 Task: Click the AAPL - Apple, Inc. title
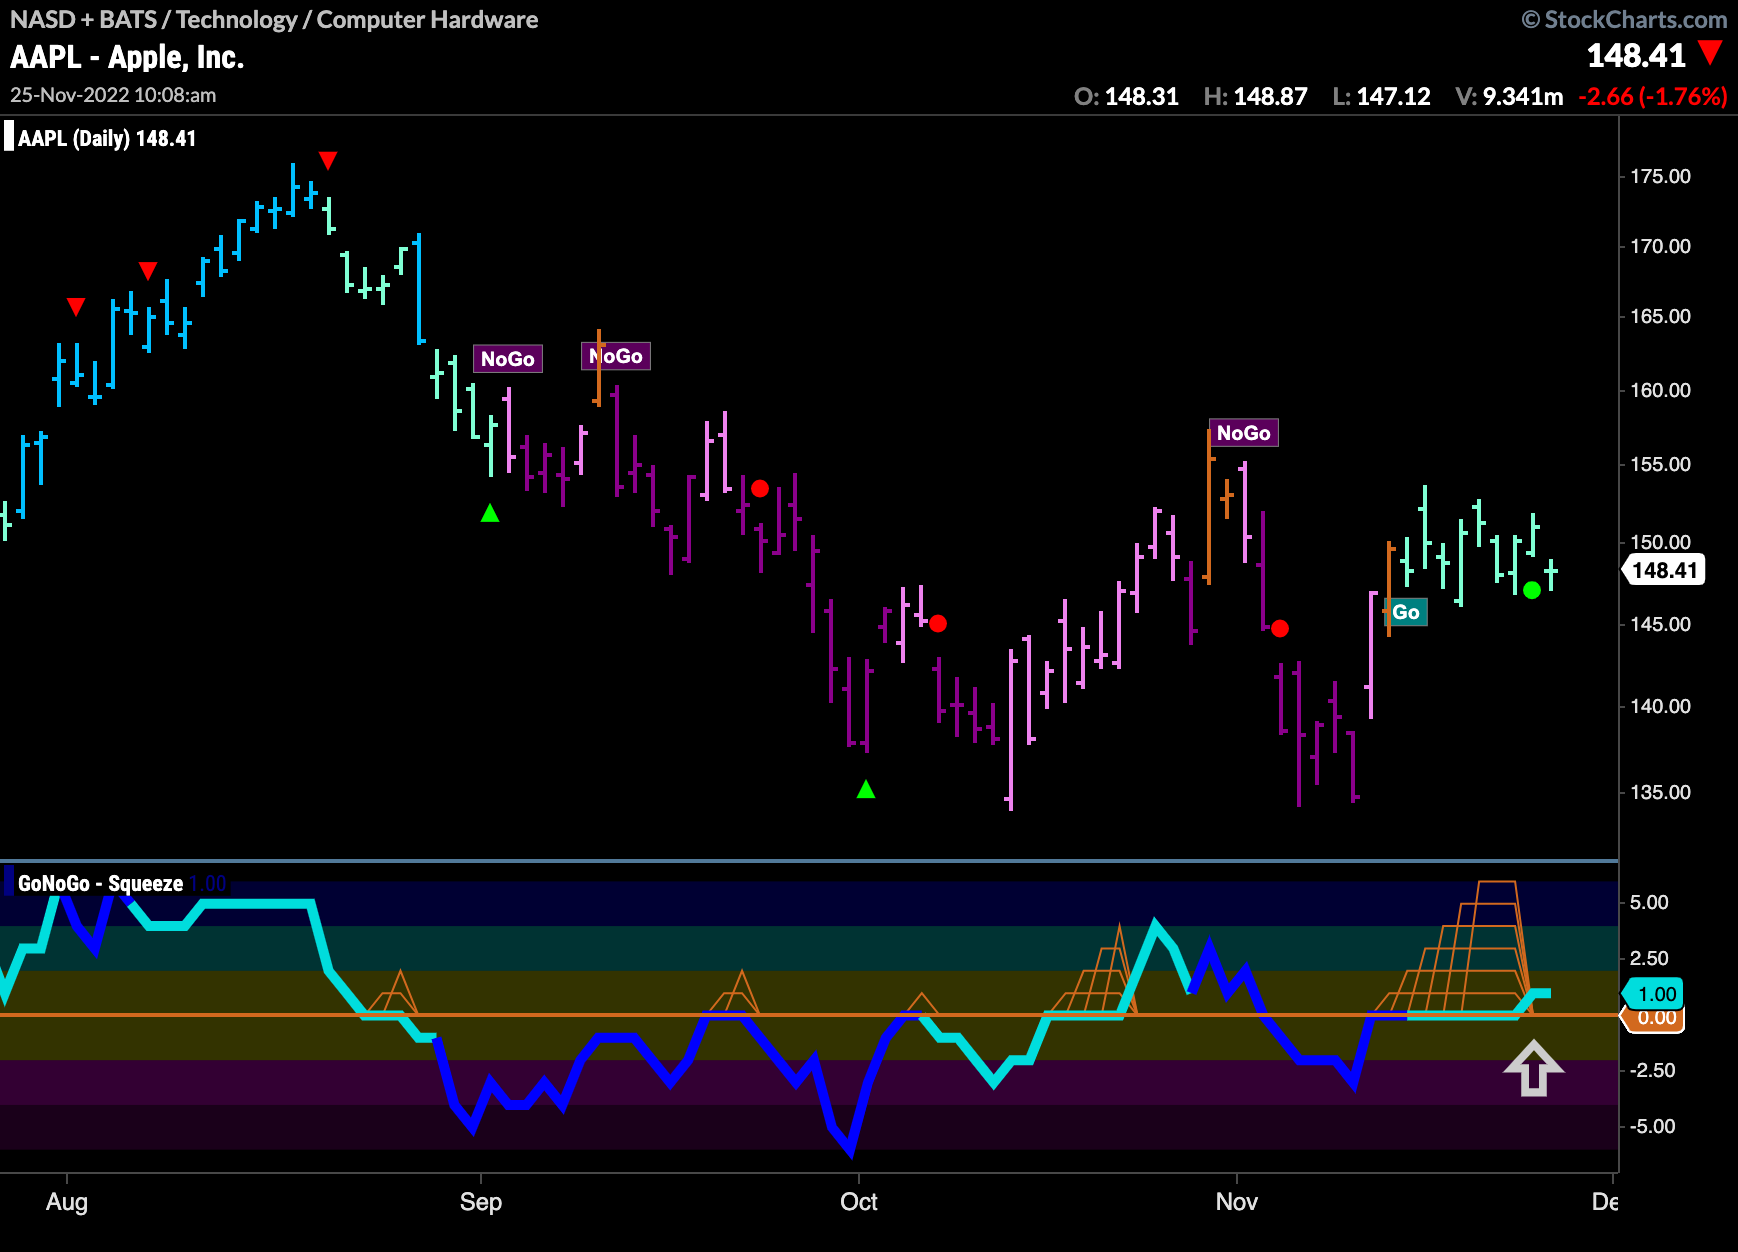pos(127,57)
